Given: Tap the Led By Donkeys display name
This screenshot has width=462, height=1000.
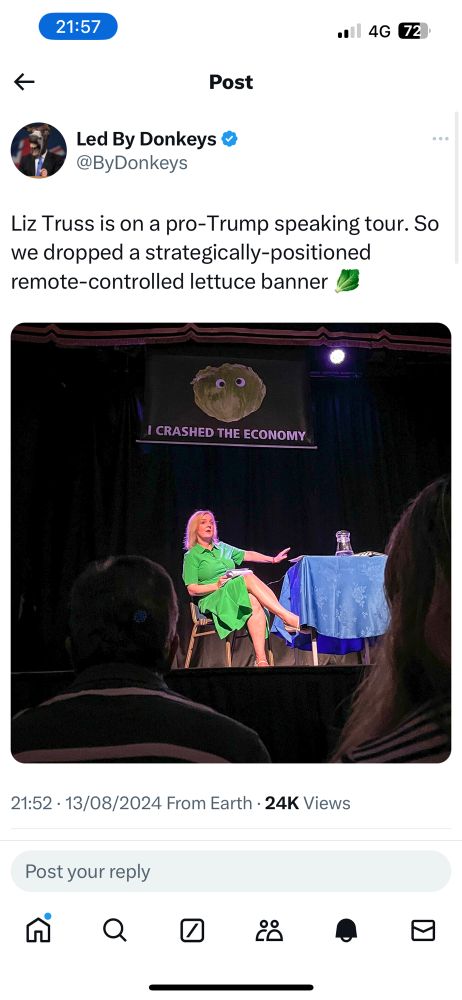Looking at the screenshot, I should (x=146, y=138).
